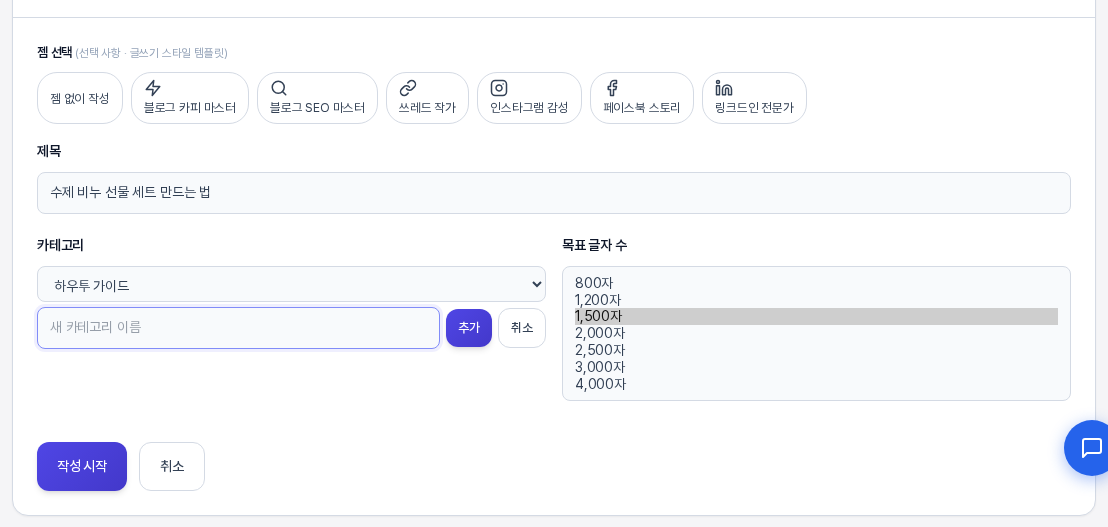The height and width of the screenshot is (527, 1108).
Task: Select 2,500자 in the length list
Action: tap(816, 350)
